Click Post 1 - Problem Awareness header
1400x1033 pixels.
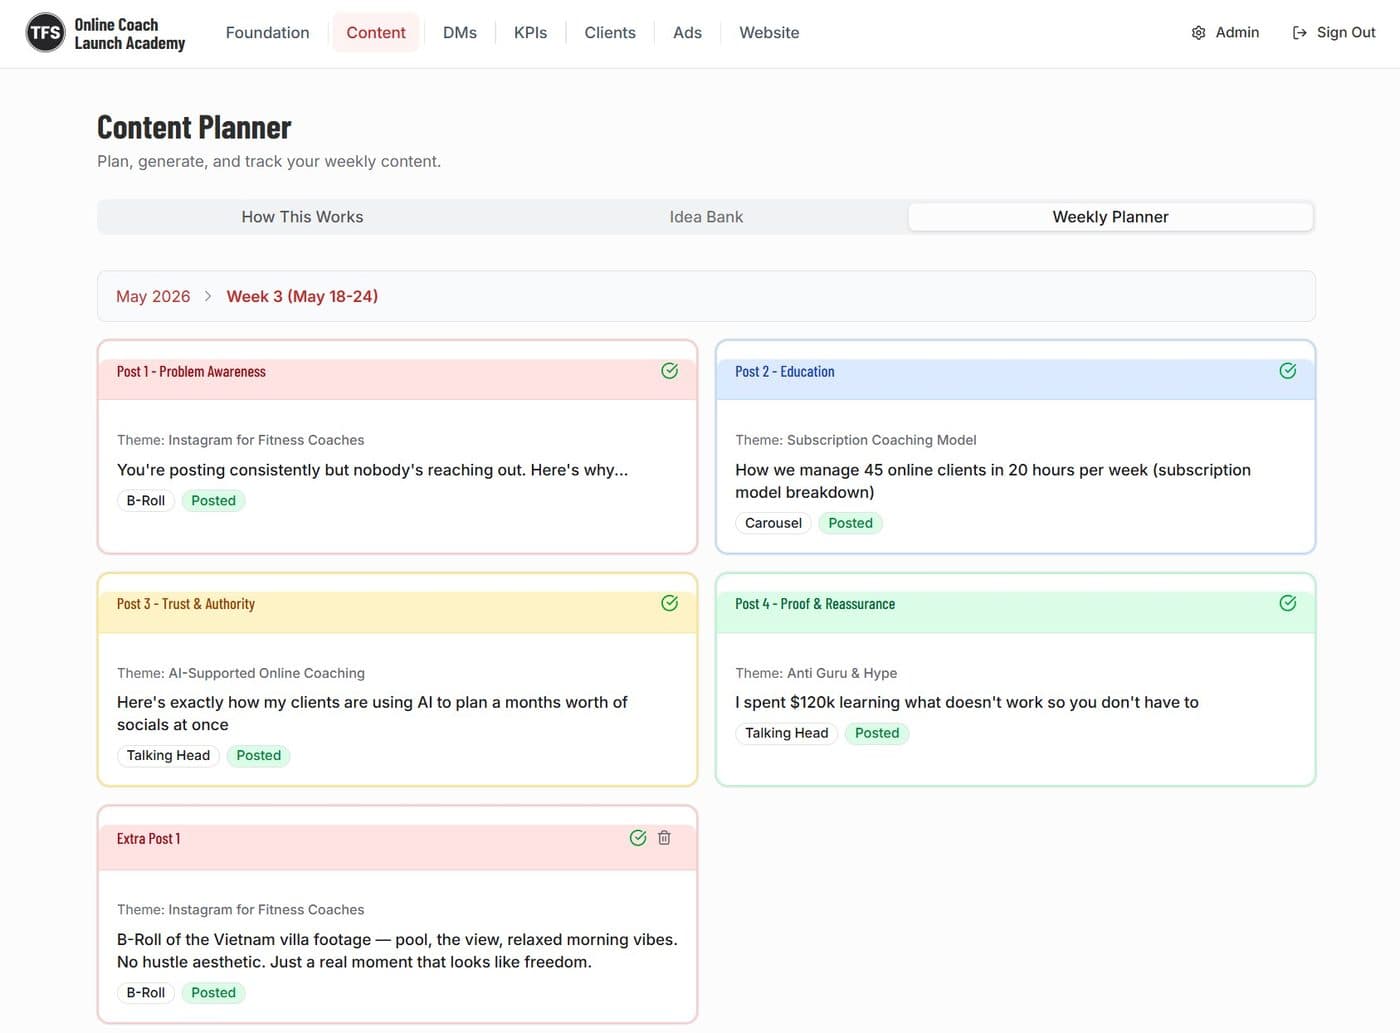click(191, 372)
